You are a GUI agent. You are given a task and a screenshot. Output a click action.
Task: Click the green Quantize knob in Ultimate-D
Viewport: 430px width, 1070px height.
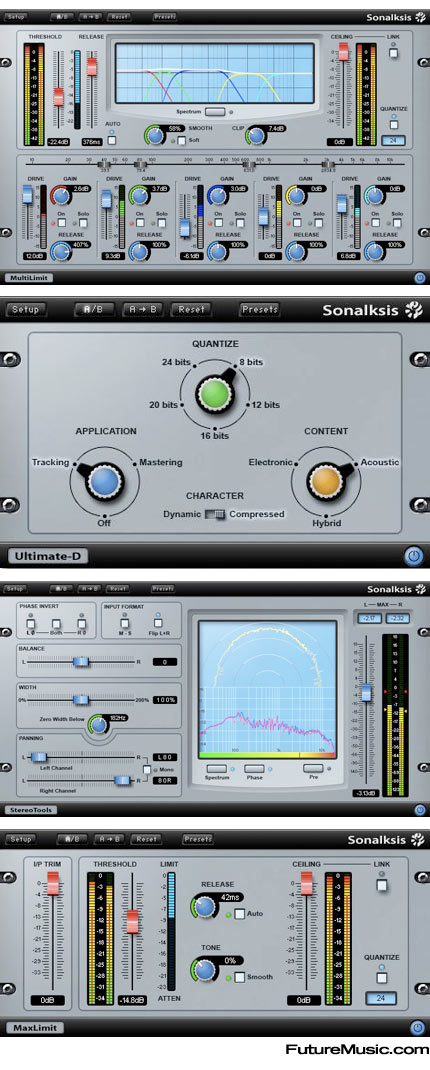pos(214,394)
